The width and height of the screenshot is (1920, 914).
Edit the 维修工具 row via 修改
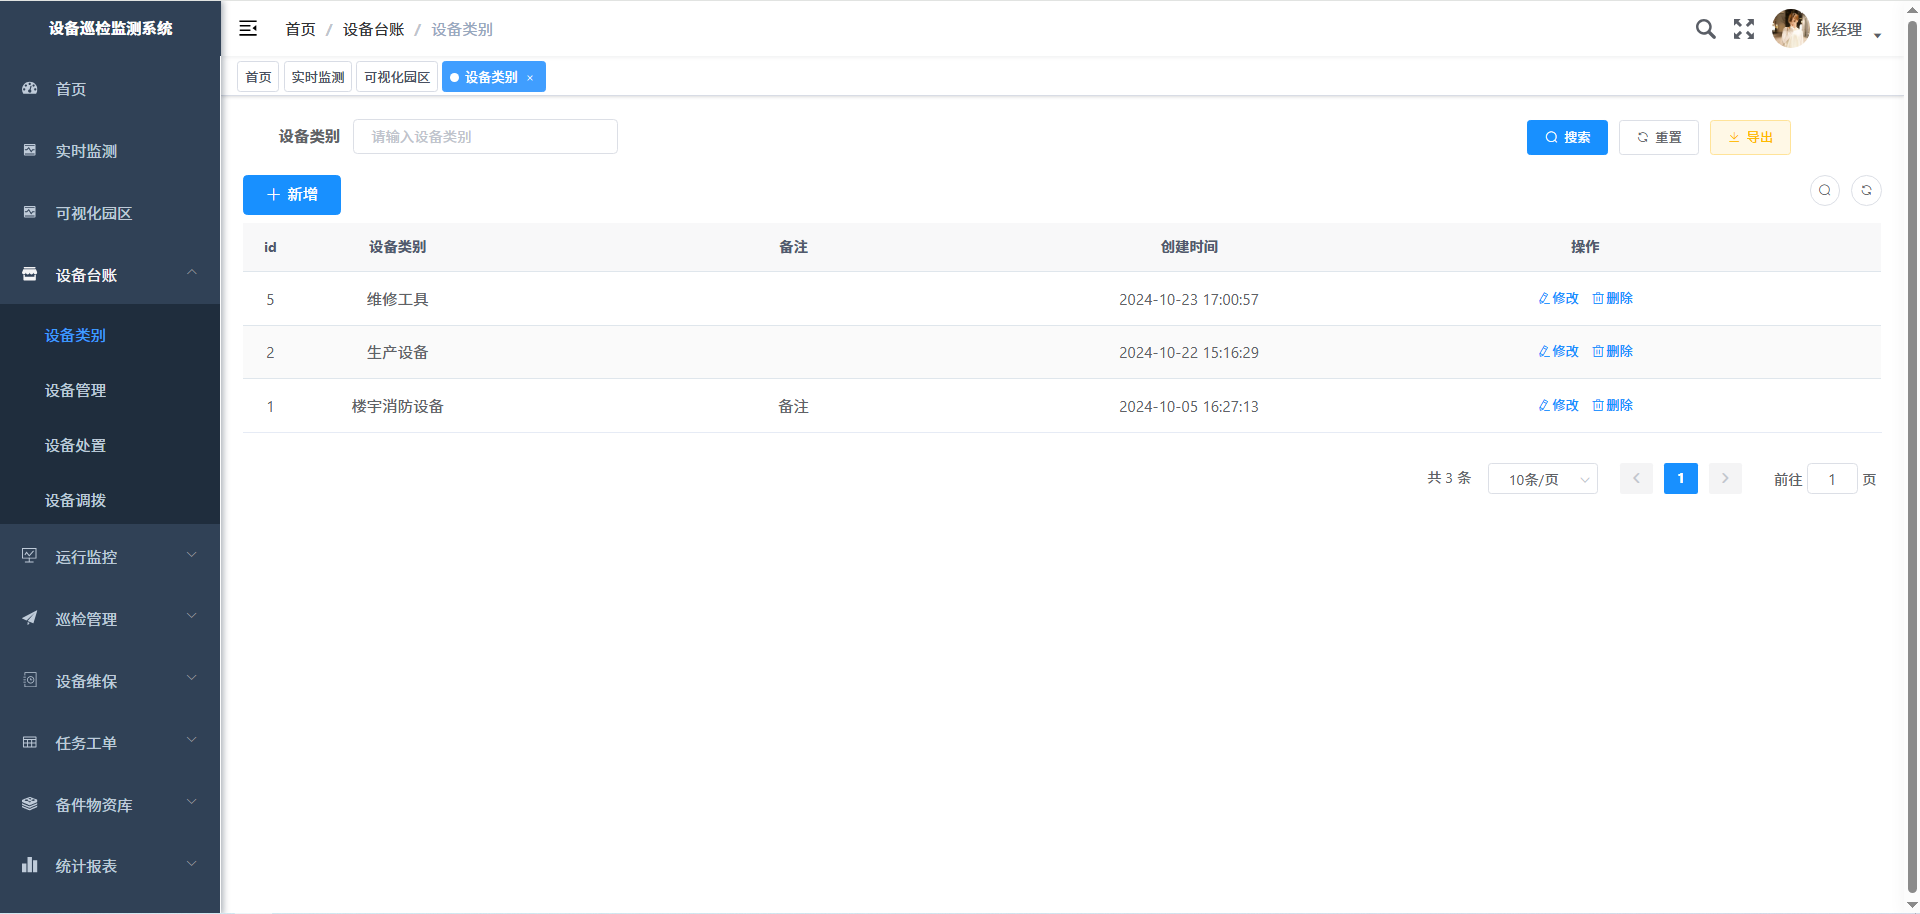1558,298
